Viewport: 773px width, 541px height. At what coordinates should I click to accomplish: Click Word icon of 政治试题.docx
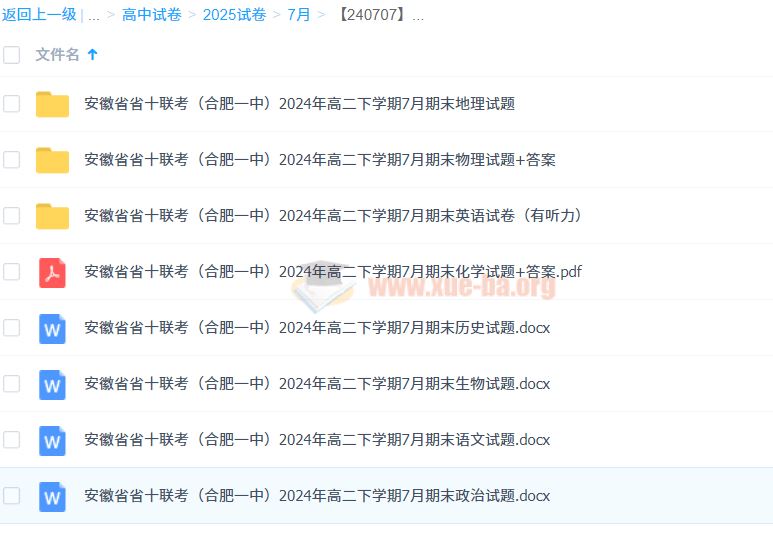tap(52, 496)
